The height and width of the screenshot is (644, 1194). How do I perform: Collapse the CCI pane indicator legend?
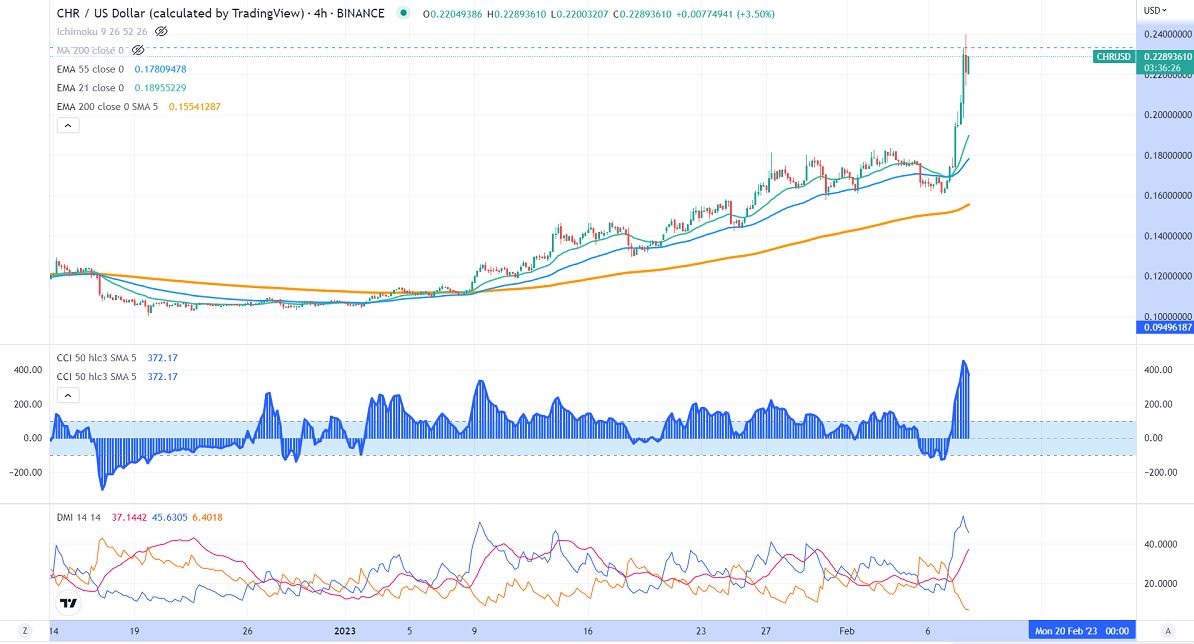[67, 396]
